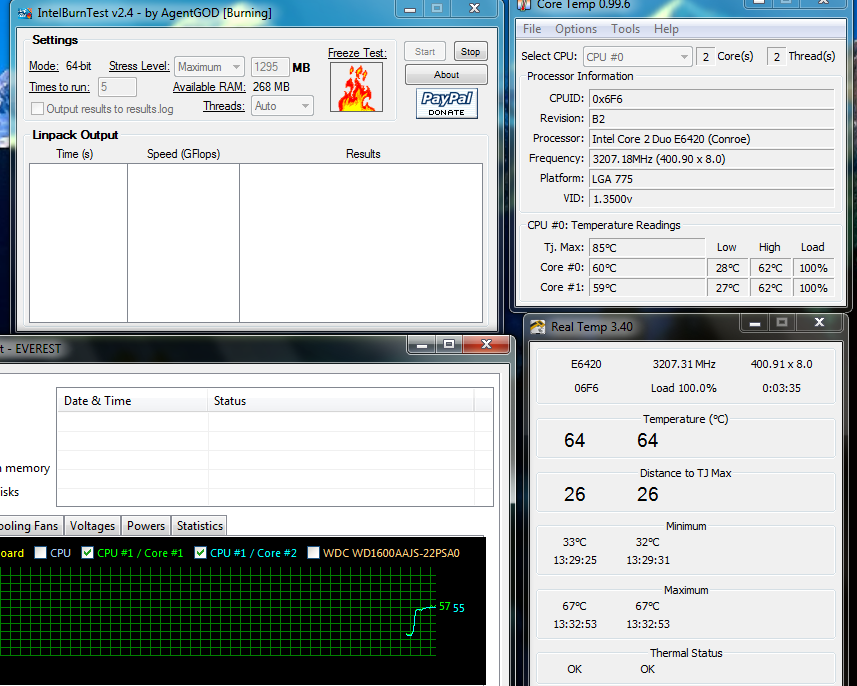Click the Freeze Test label link

point(357,53)
